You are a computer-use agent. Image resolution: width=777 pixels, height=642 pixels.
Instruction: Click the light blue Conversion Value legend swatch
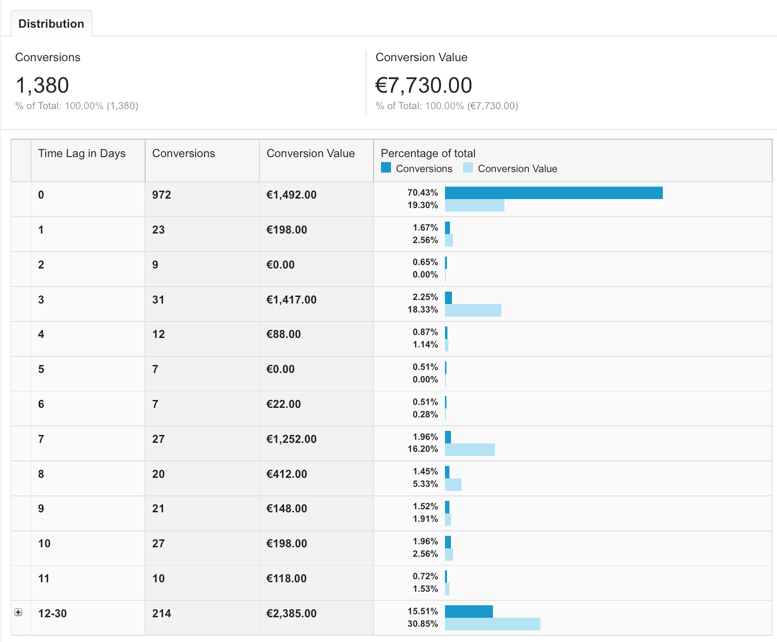click(468, 168)
